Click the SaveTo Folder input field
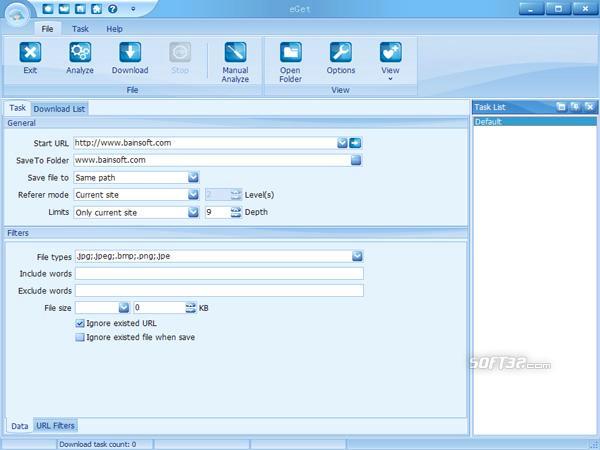This screenshot has width=600, height=450. (x=212, y=160)
